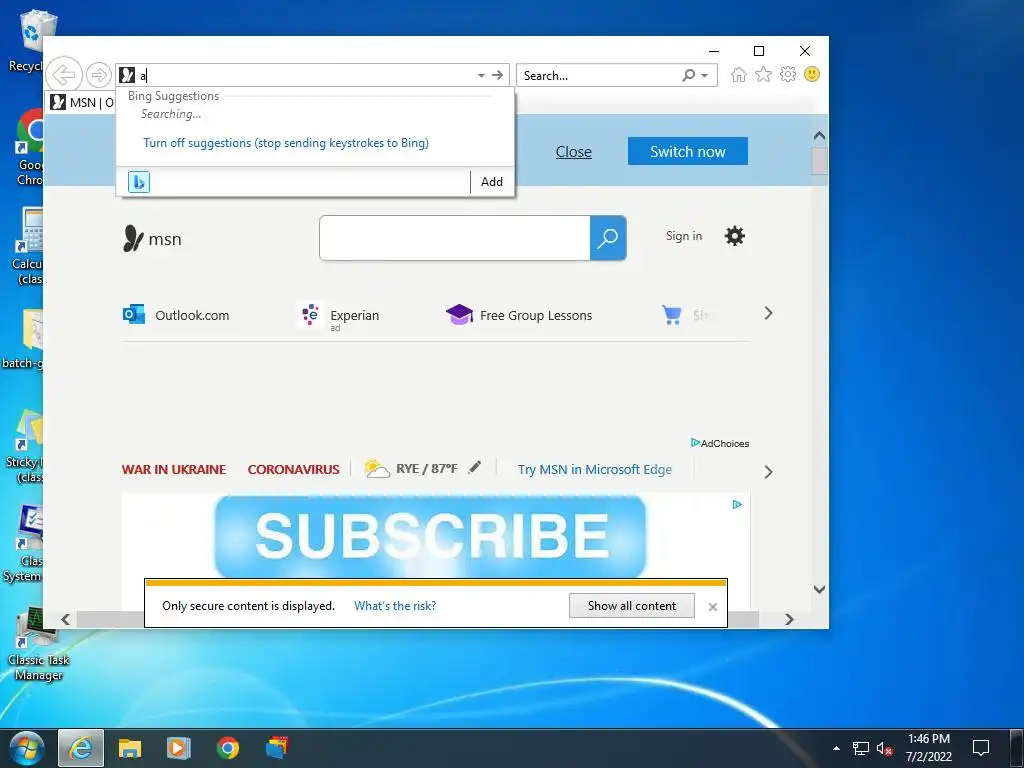1024x768 pixels.
Task: Dismiss the secure content notification bar
Action: point(712,607)
